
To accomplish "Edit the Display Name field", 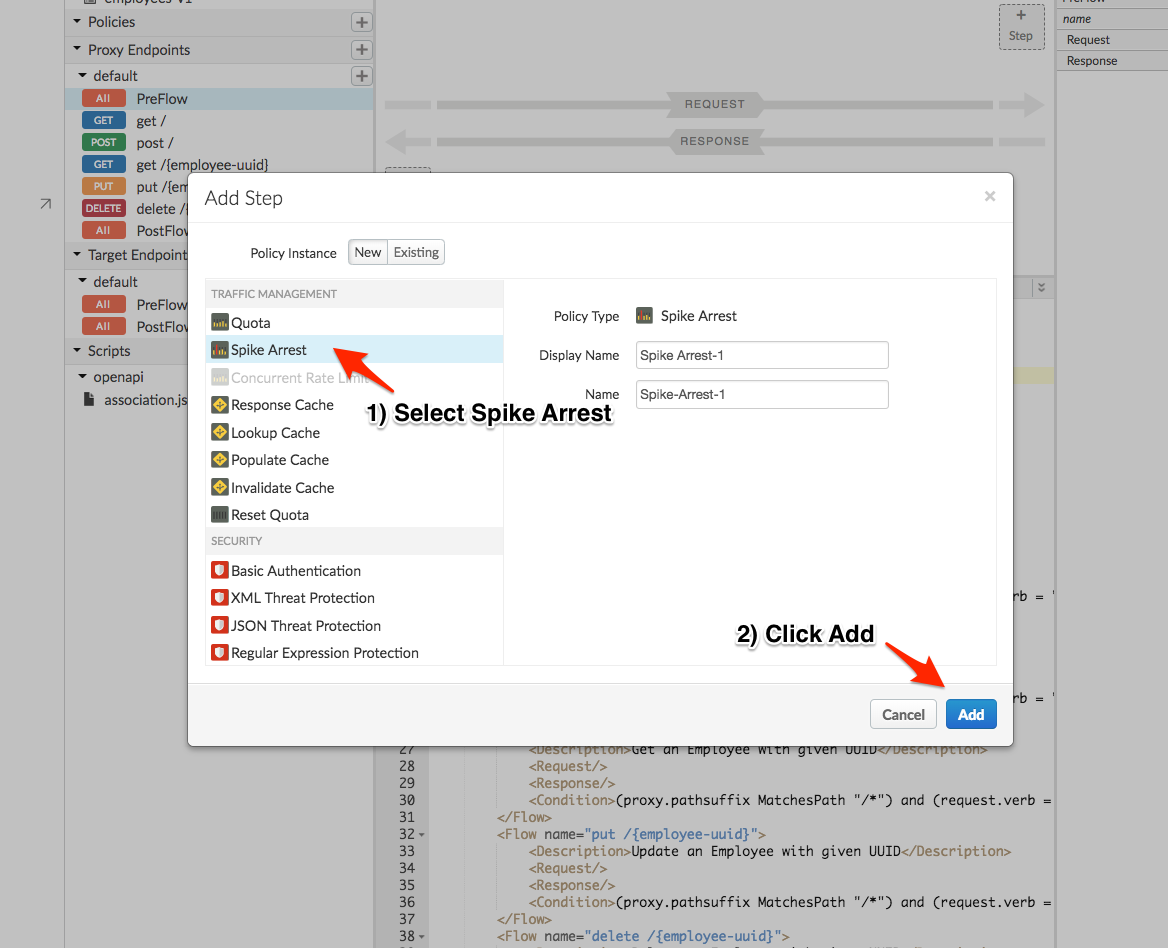I will click(x=762, y=355).
